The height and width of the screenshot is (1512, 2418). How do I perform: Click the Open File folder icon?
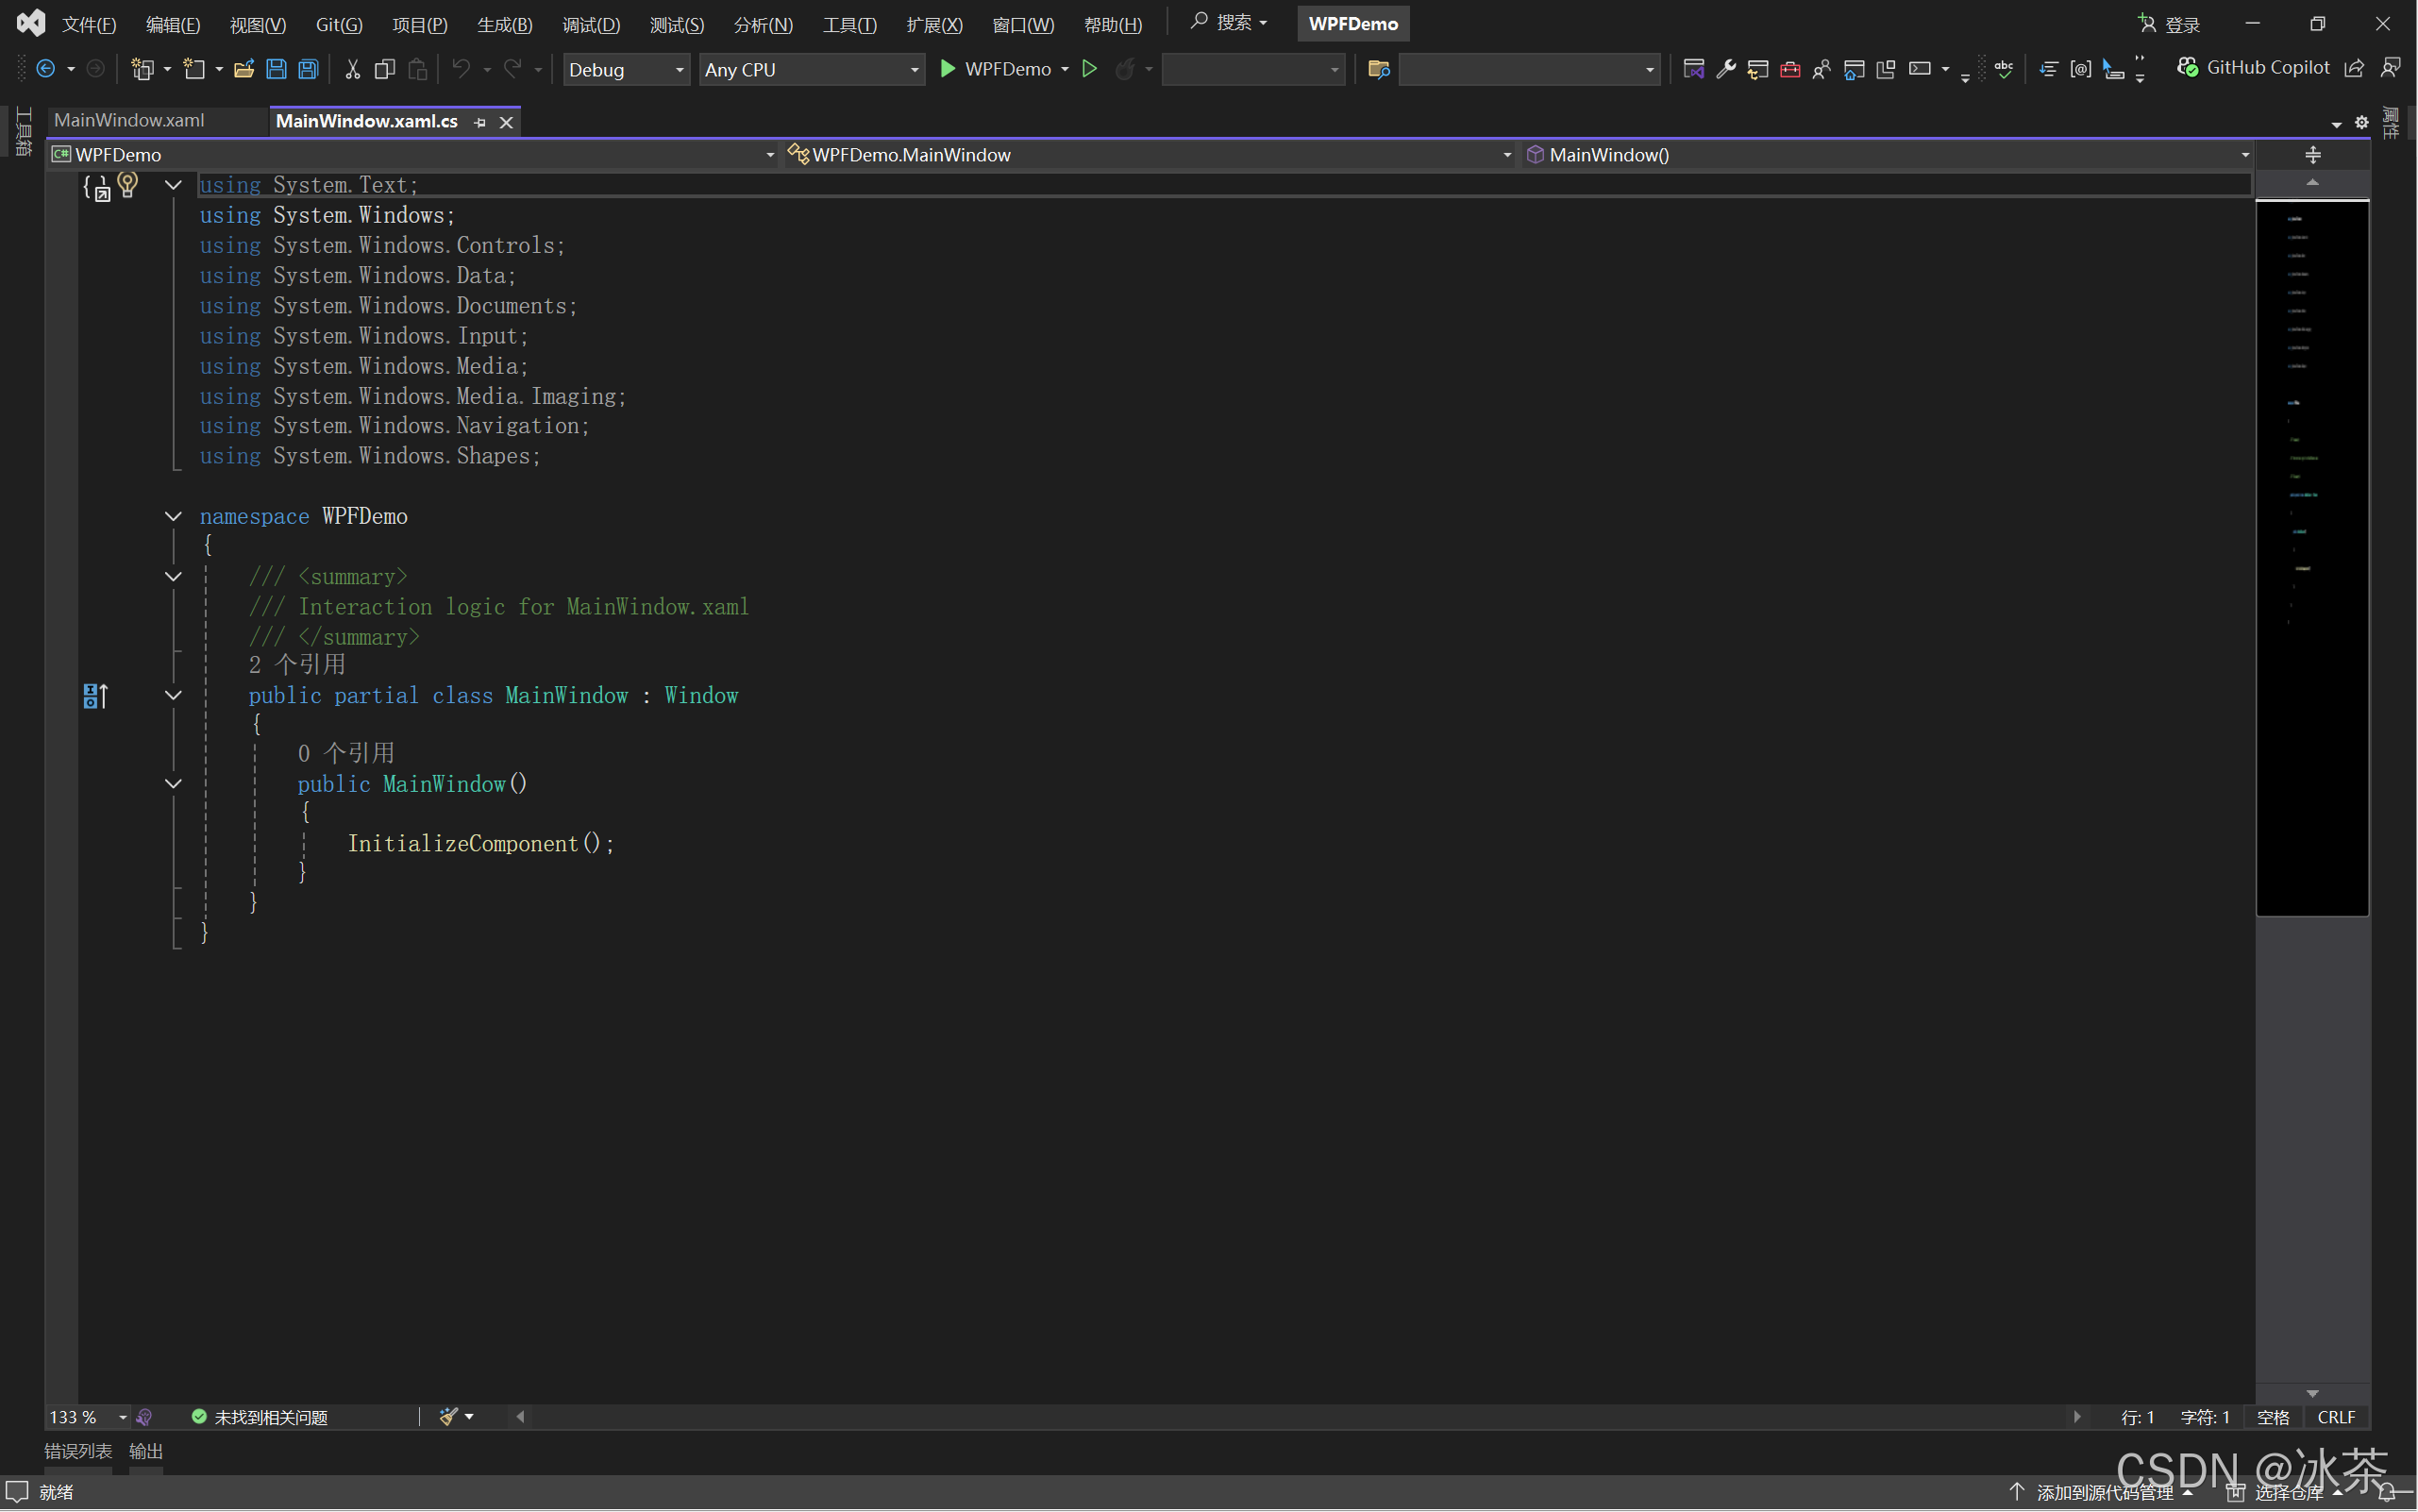[243, 69]
